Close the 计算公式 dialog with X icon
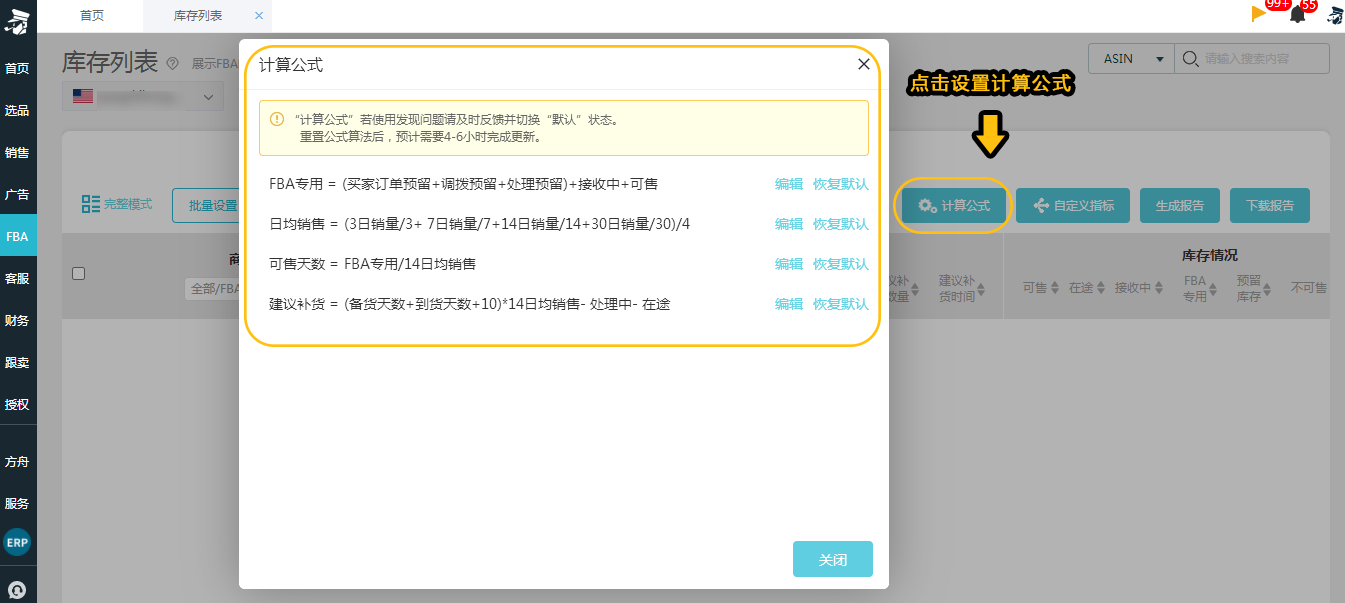Image resolution: width=1345 pixels, height=603 pixels. point(864,65)
